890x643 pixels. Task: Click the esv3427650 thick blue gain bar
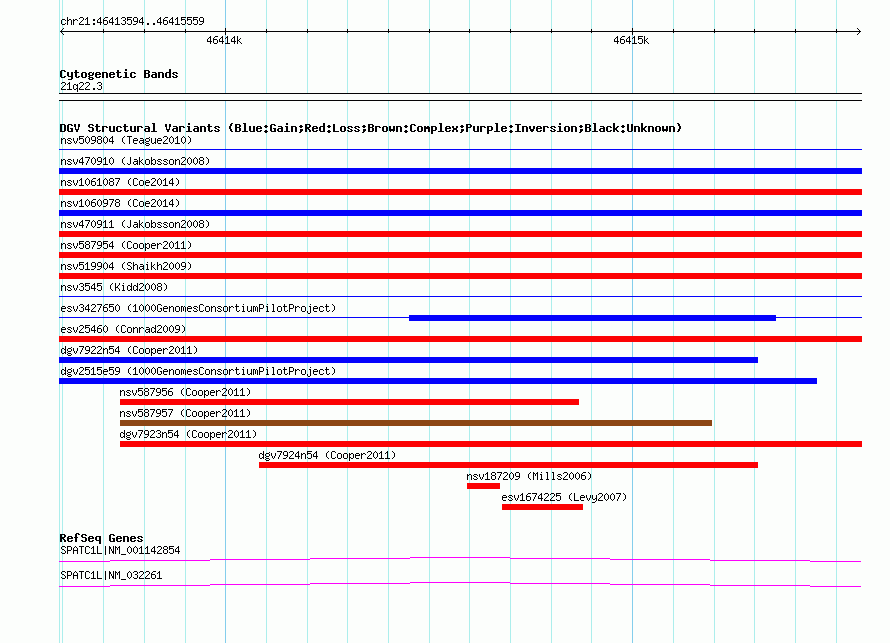(x=592, y=318)
